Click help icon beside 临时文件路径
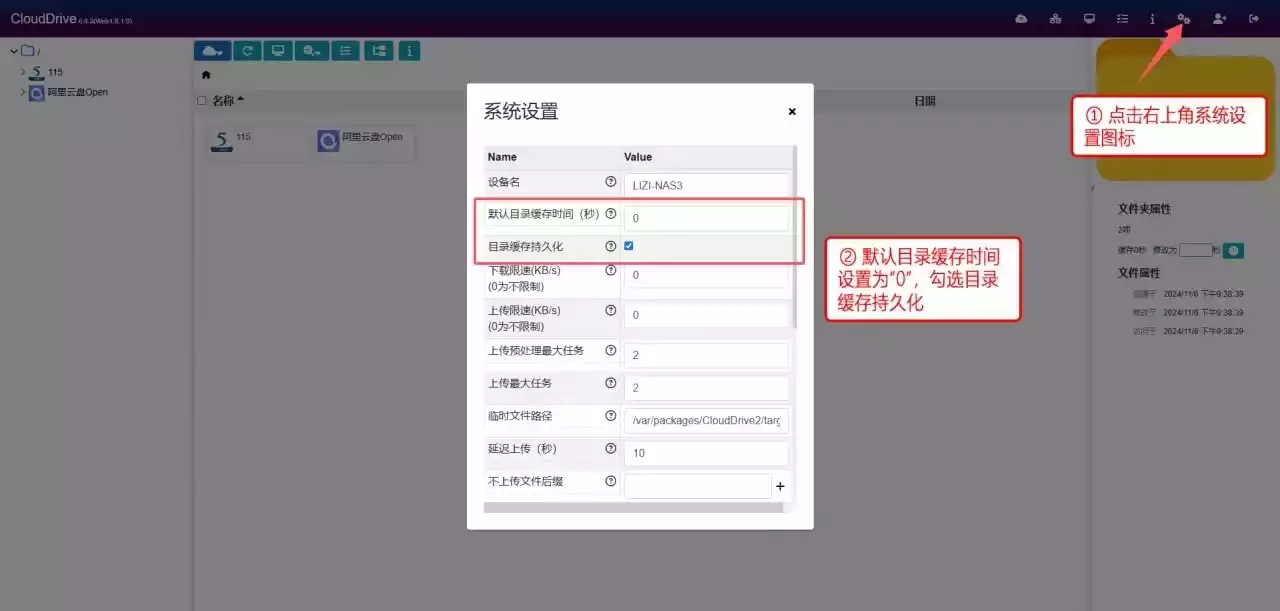This screenshot has width=1280, height=611. (x=611, y=416)
